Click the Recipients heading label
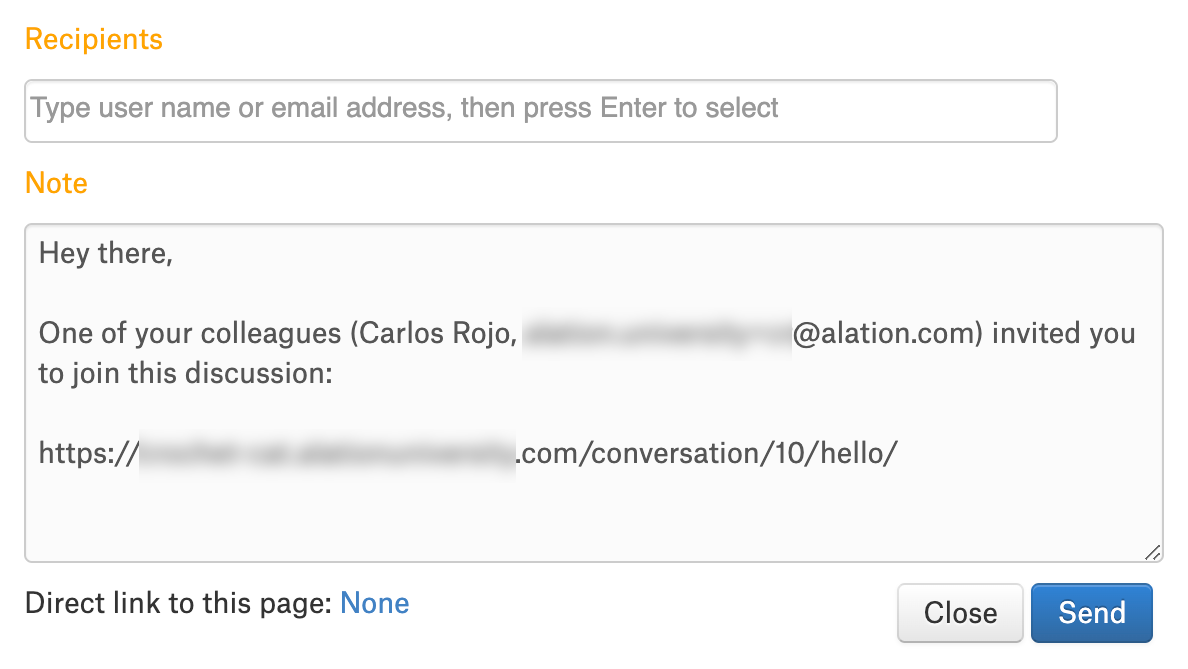The image size is (1188, 669). [94, 39]
